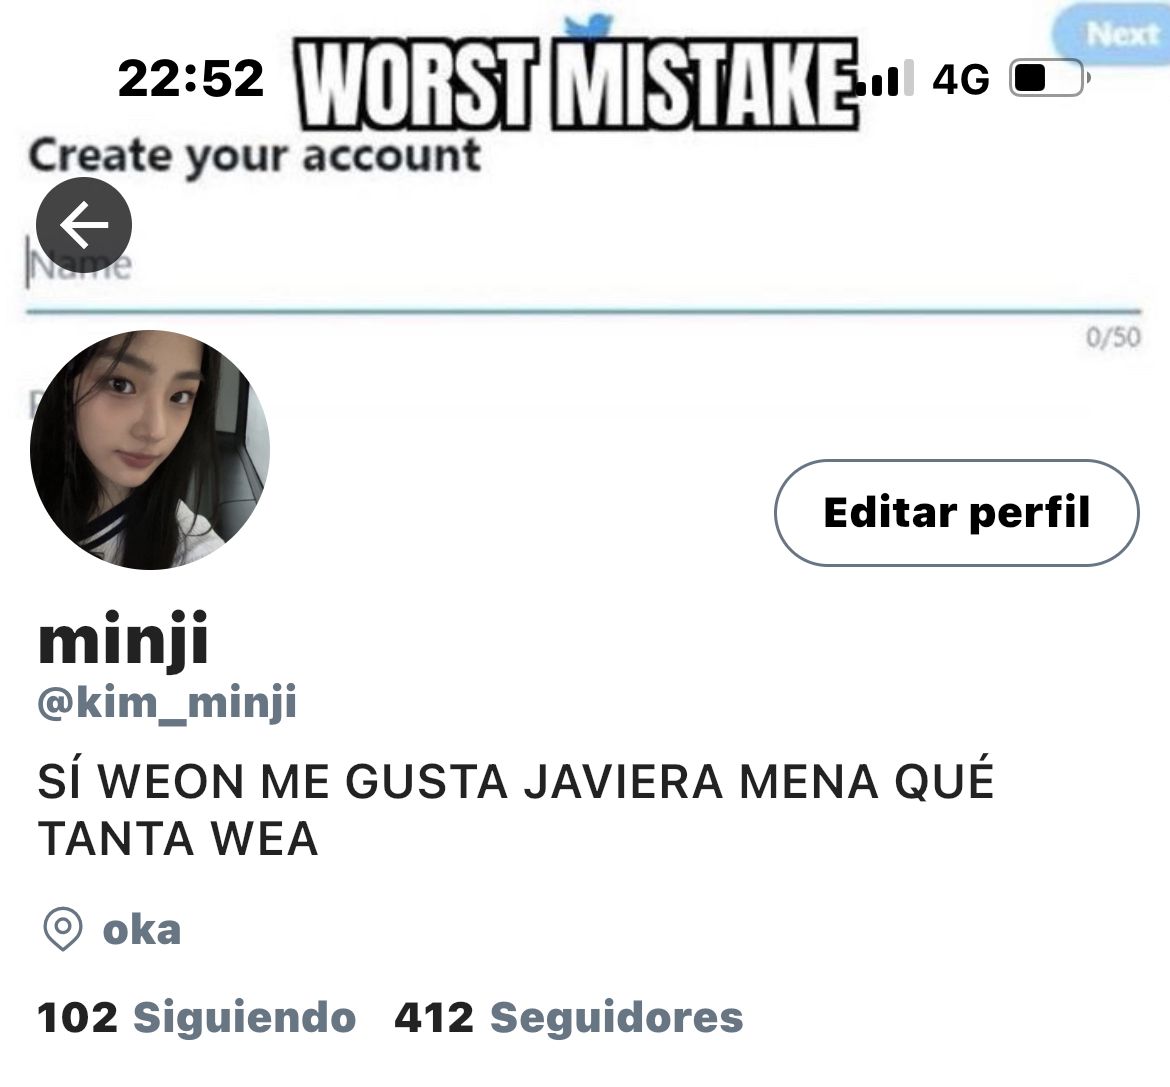Tap the 22:52 clock in status bar
1170x1087 pixels.
[x=191, y=78]
